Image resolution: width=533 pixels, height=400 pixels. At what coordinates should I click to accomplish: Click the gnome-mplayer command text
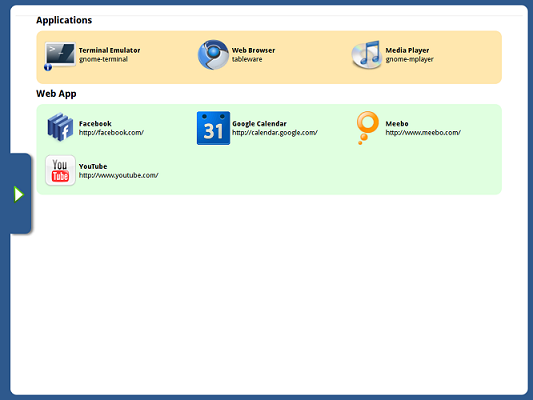[x=410, y=59]
